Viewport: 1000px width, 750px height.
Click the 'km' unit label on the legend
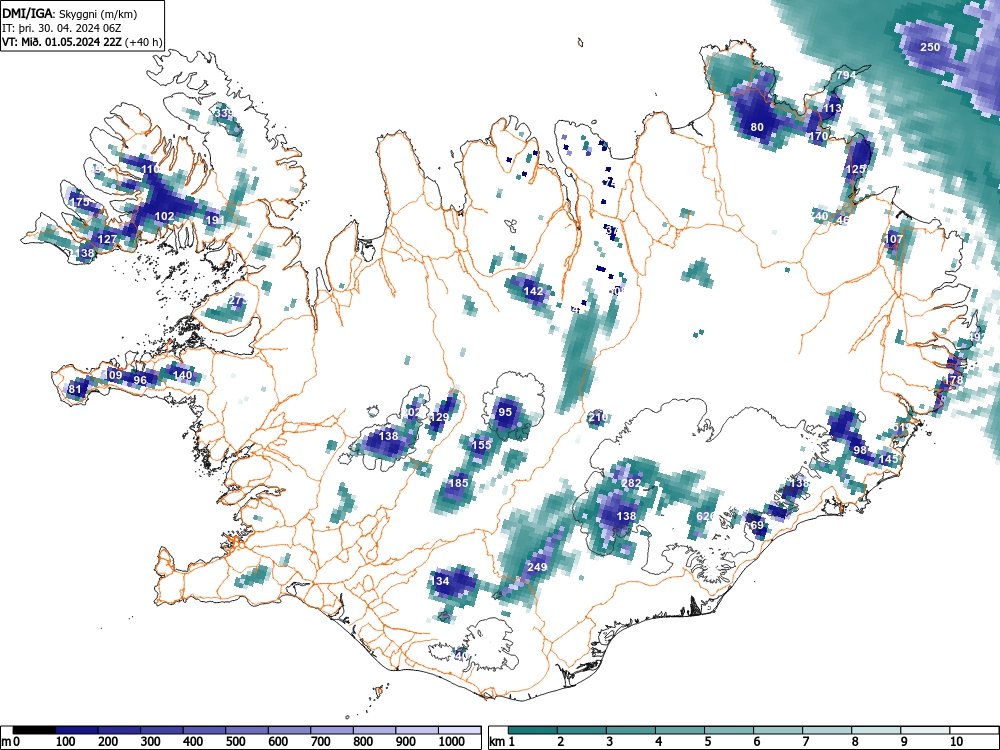coord(498,742)
